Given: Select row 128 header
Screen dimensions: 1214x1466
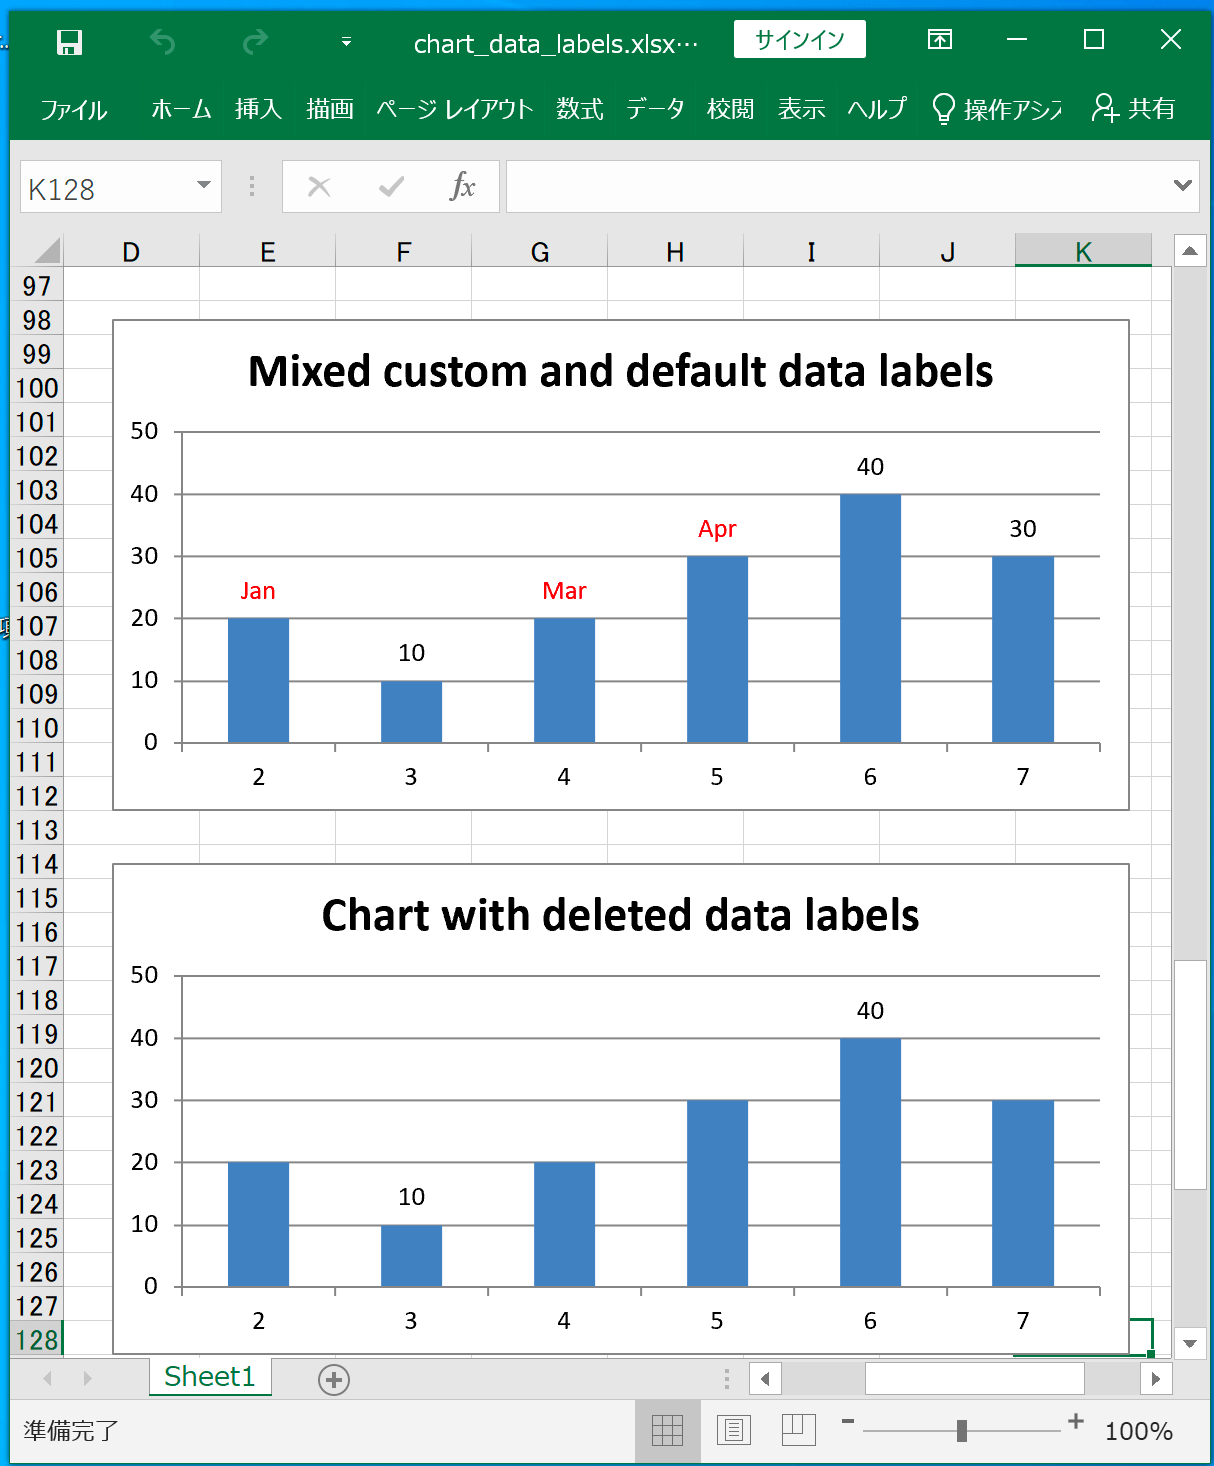Looking at the screenshot, I should [37, 1339].
